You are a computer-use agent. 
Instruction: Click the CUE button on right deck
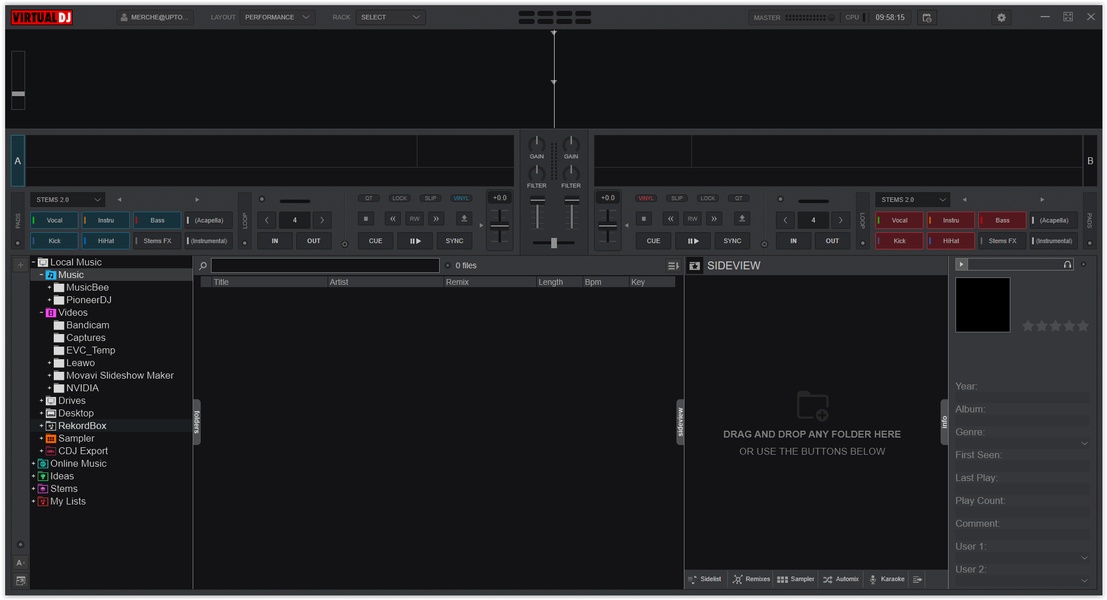point(653,241)
